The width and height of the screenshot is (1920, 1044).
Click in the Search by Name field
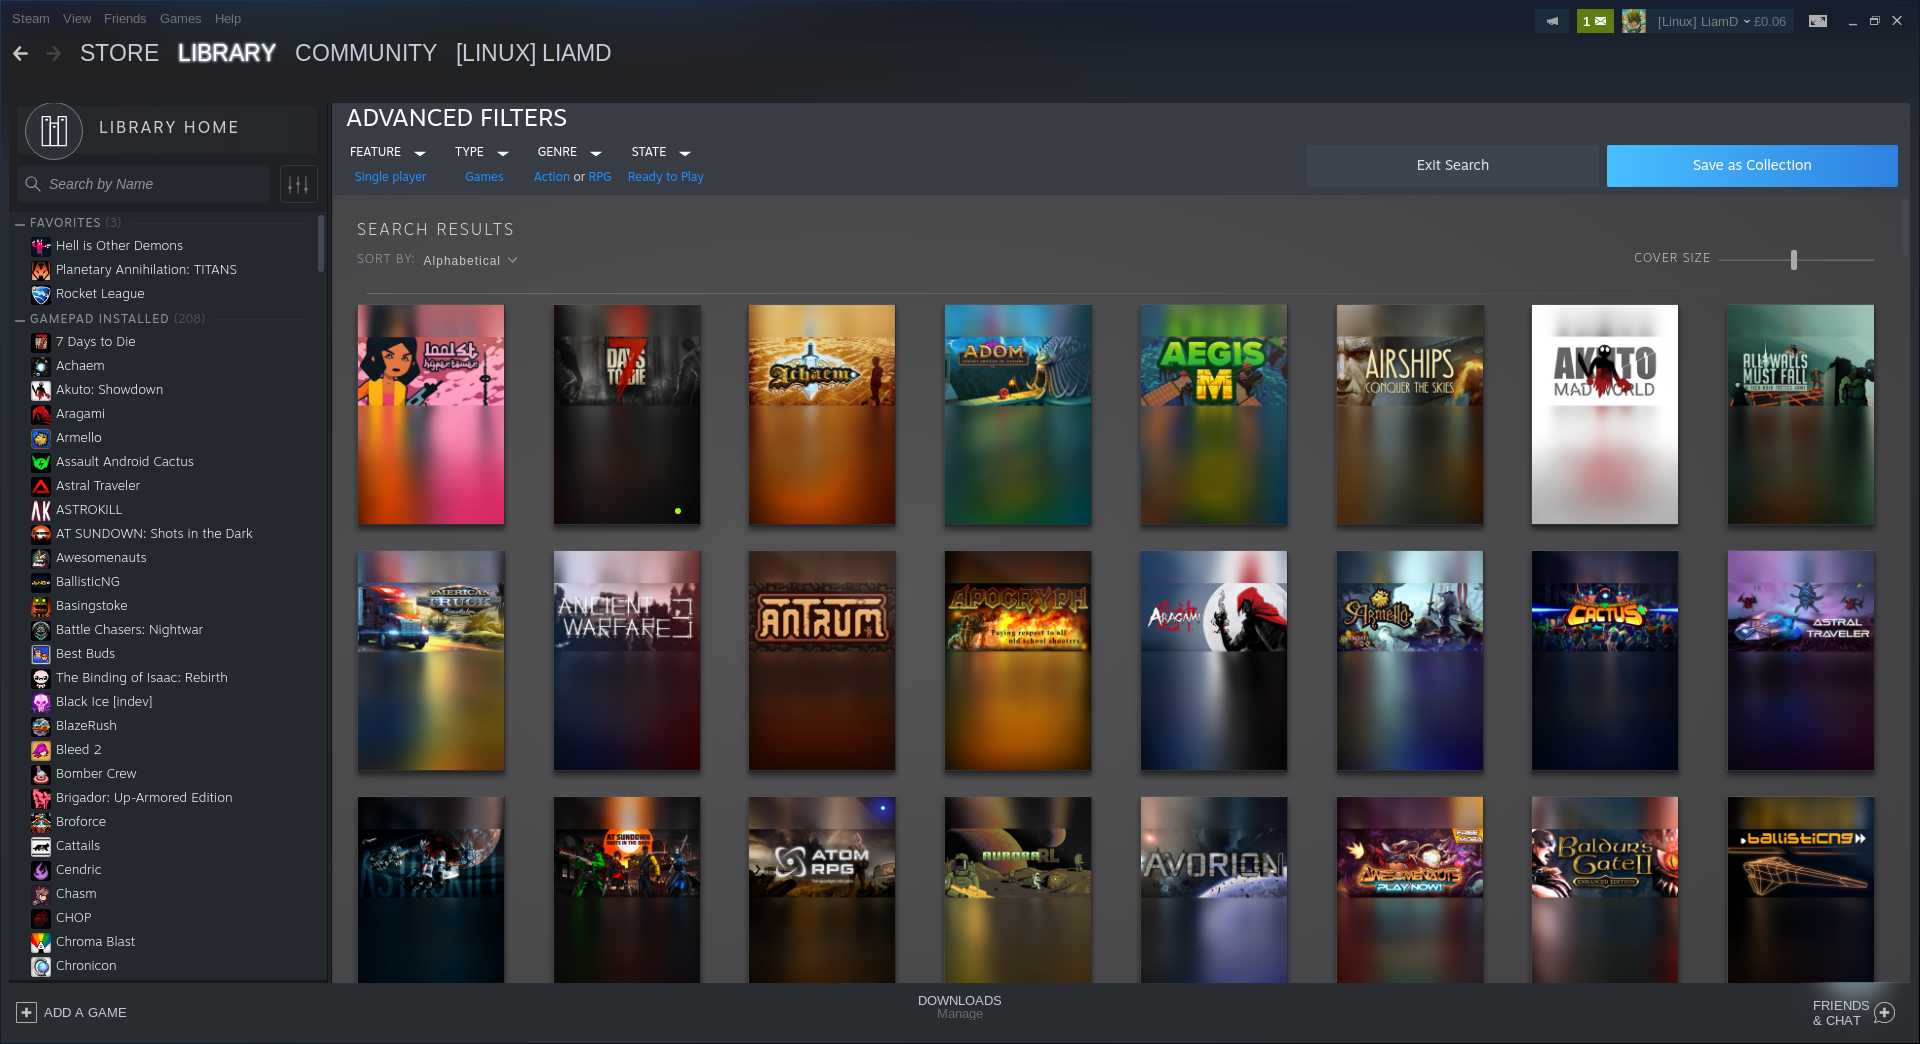143,184
